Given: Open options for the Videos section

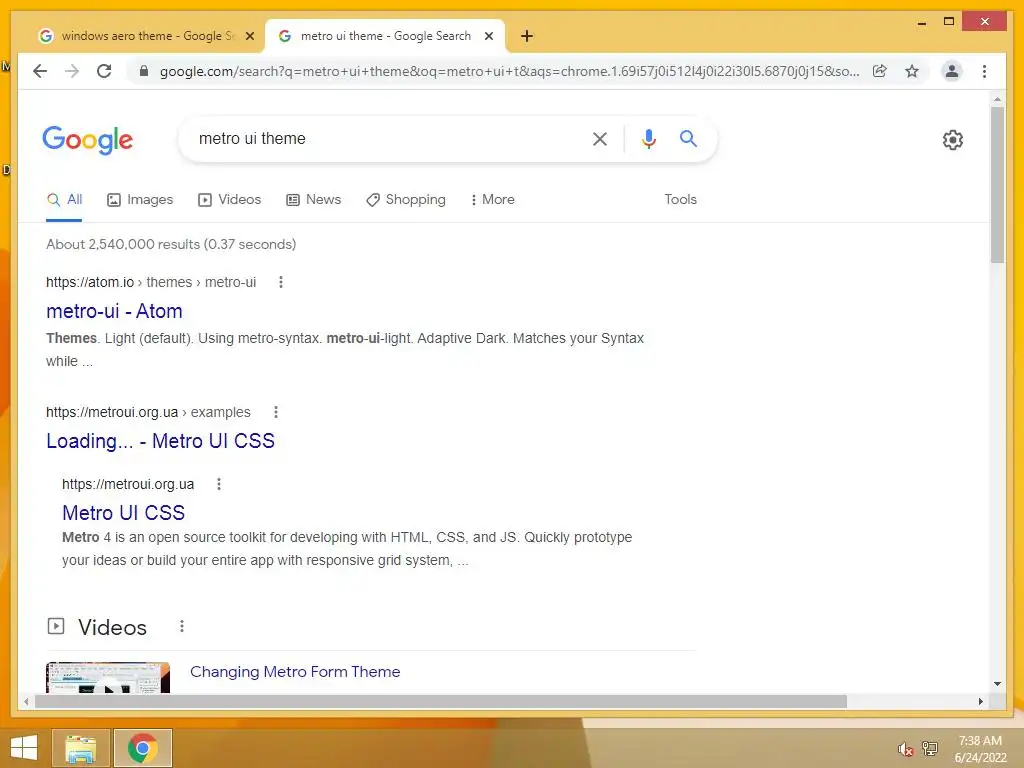Looking at the screenshot, I should 182,626.
